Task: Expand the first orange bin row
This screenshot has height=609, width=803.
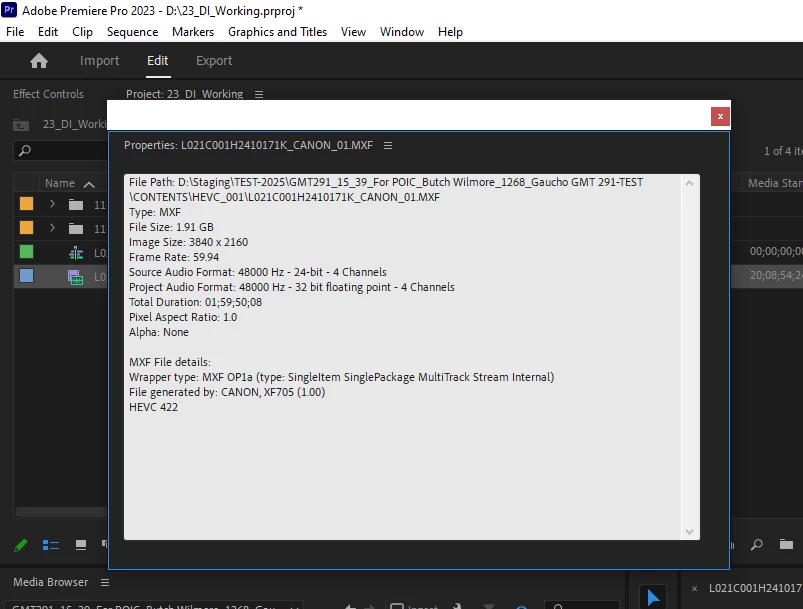Action: click(x=52, y=204)
